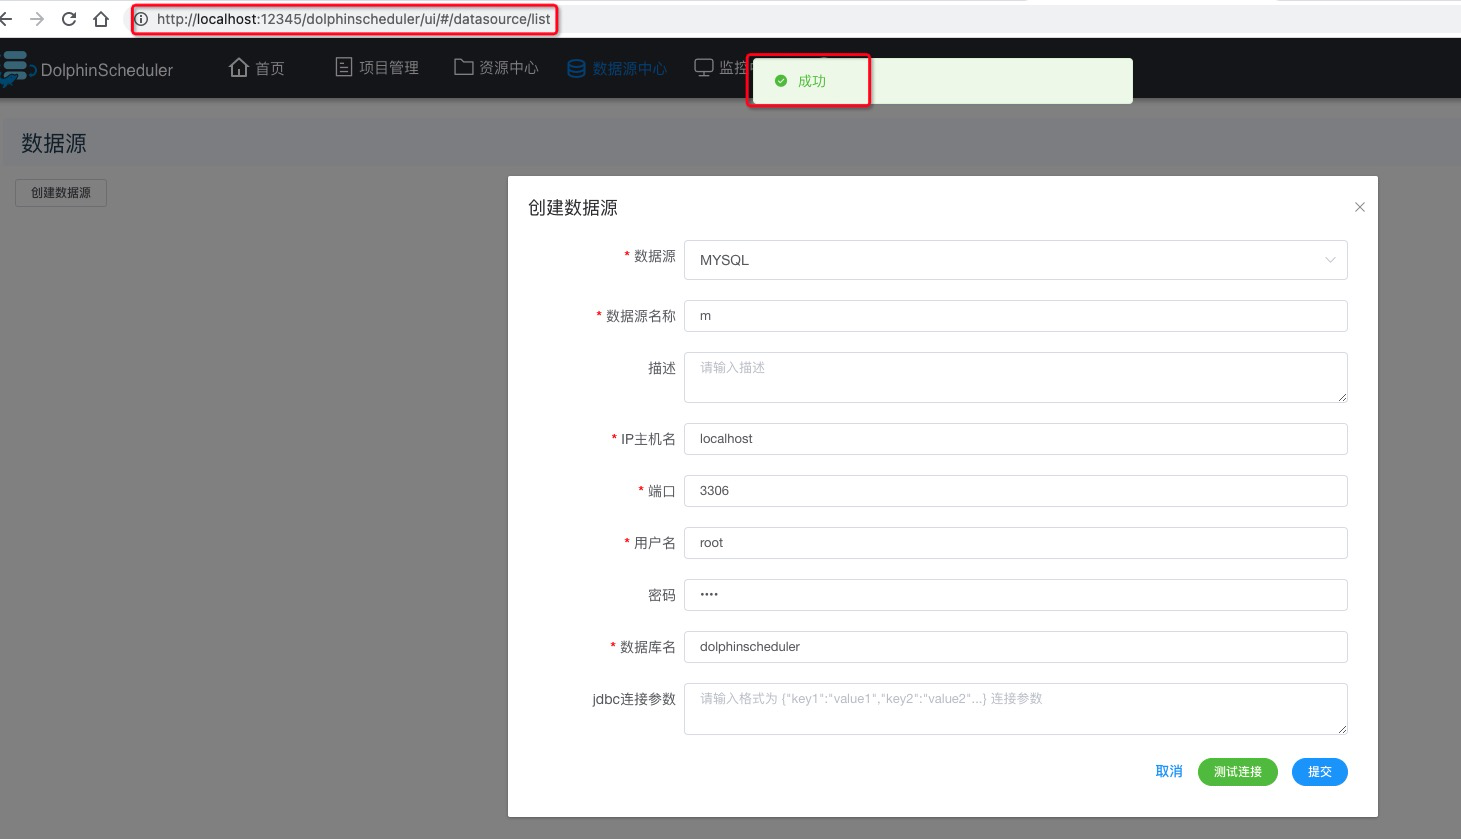Image resolution: width=1461 pixels, height=839 pixels.
Task: Switch to the 监控 menu item
Action: (735, 67)
